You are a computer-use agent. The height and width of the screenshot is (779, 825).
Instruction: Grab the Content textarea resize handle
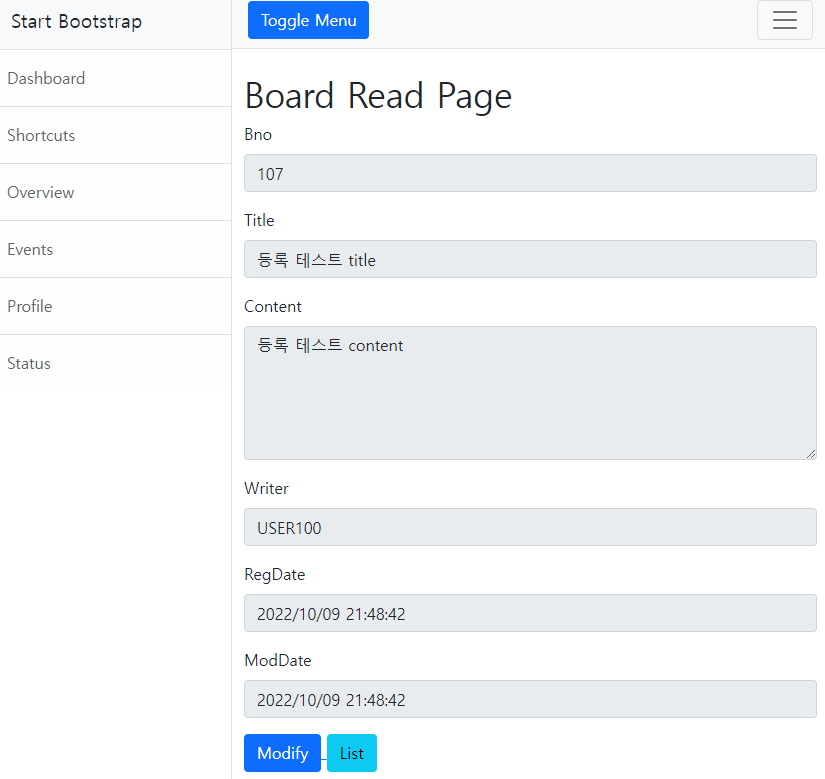coord(811,454)
